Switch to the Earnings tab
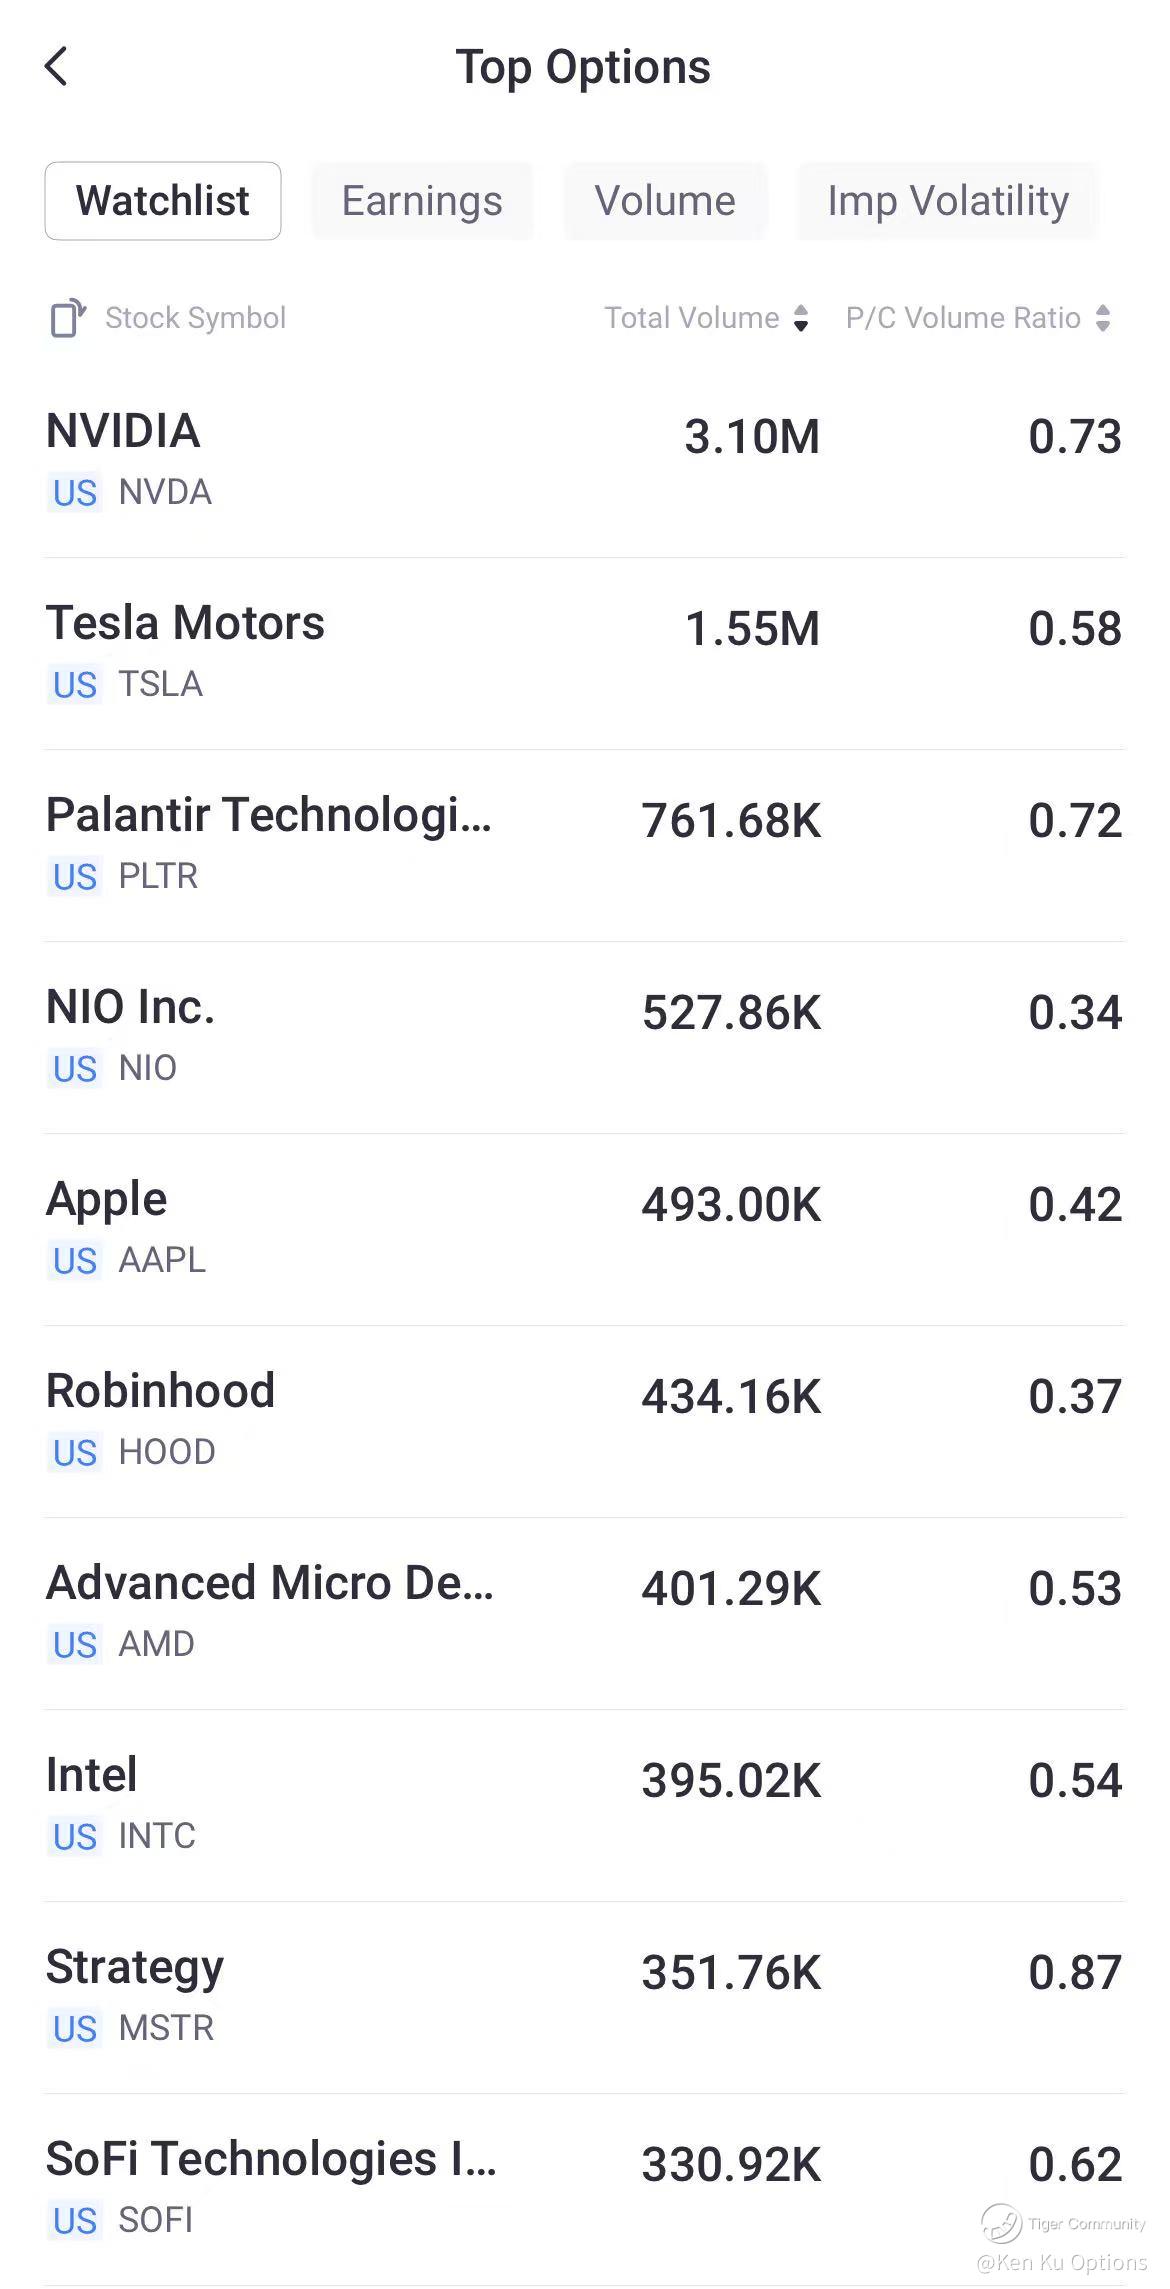This screenshot has width=1170, height=2289. click(422, 201)
